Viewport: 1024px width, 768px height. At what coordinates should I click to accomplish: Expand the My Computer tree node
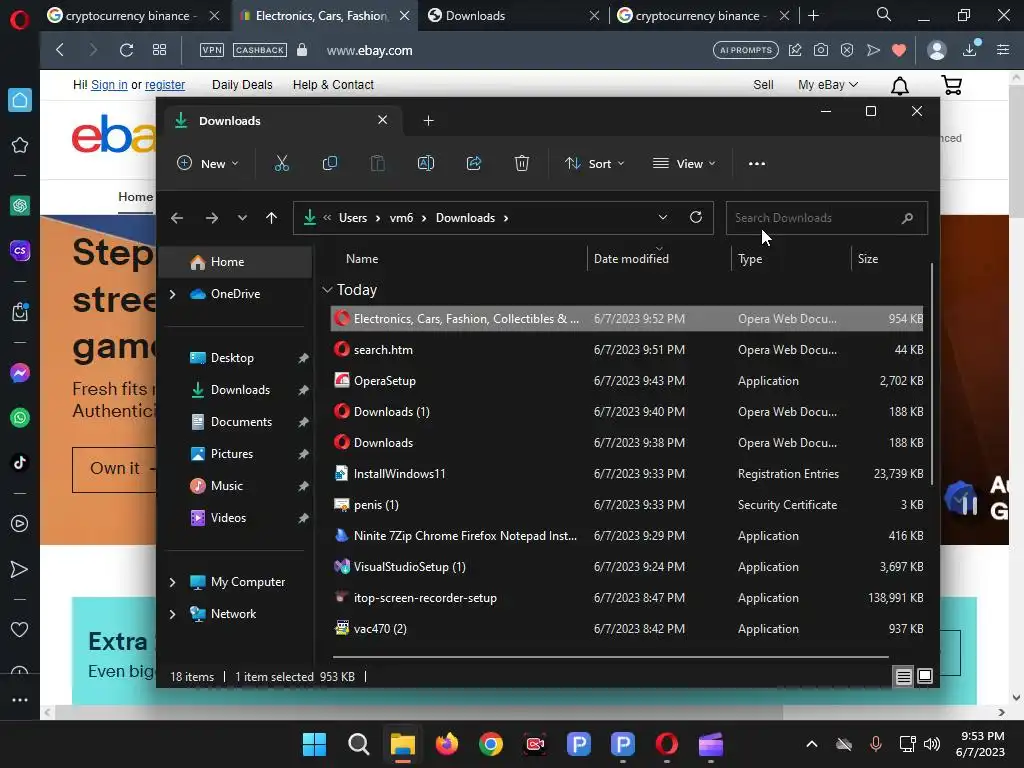[172, 582]
